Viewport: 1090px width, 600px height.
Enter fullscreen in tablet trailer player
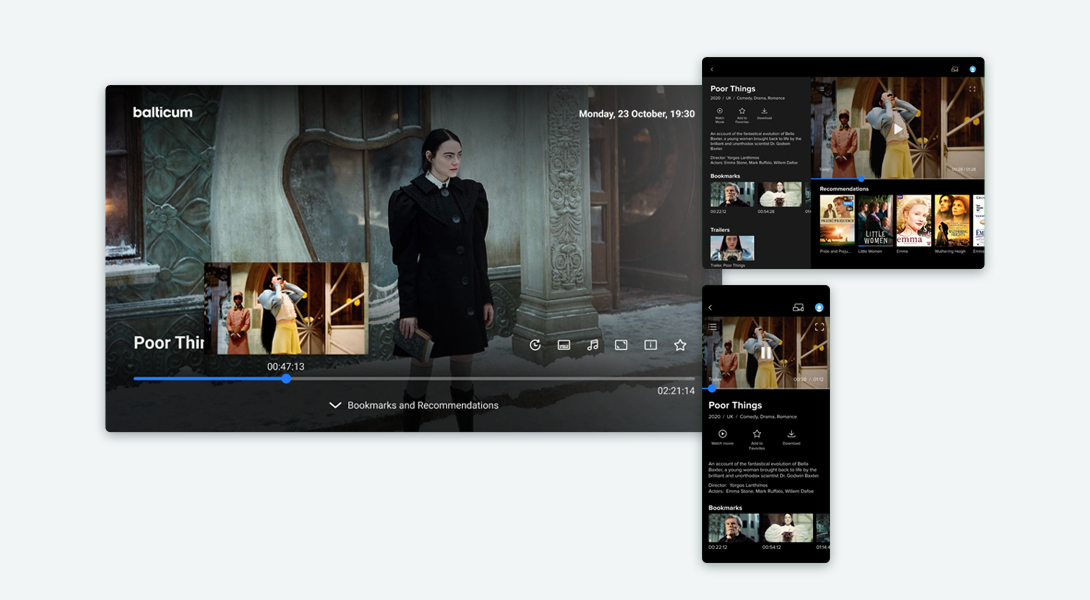pyautogui.click(x=972, y=89)
